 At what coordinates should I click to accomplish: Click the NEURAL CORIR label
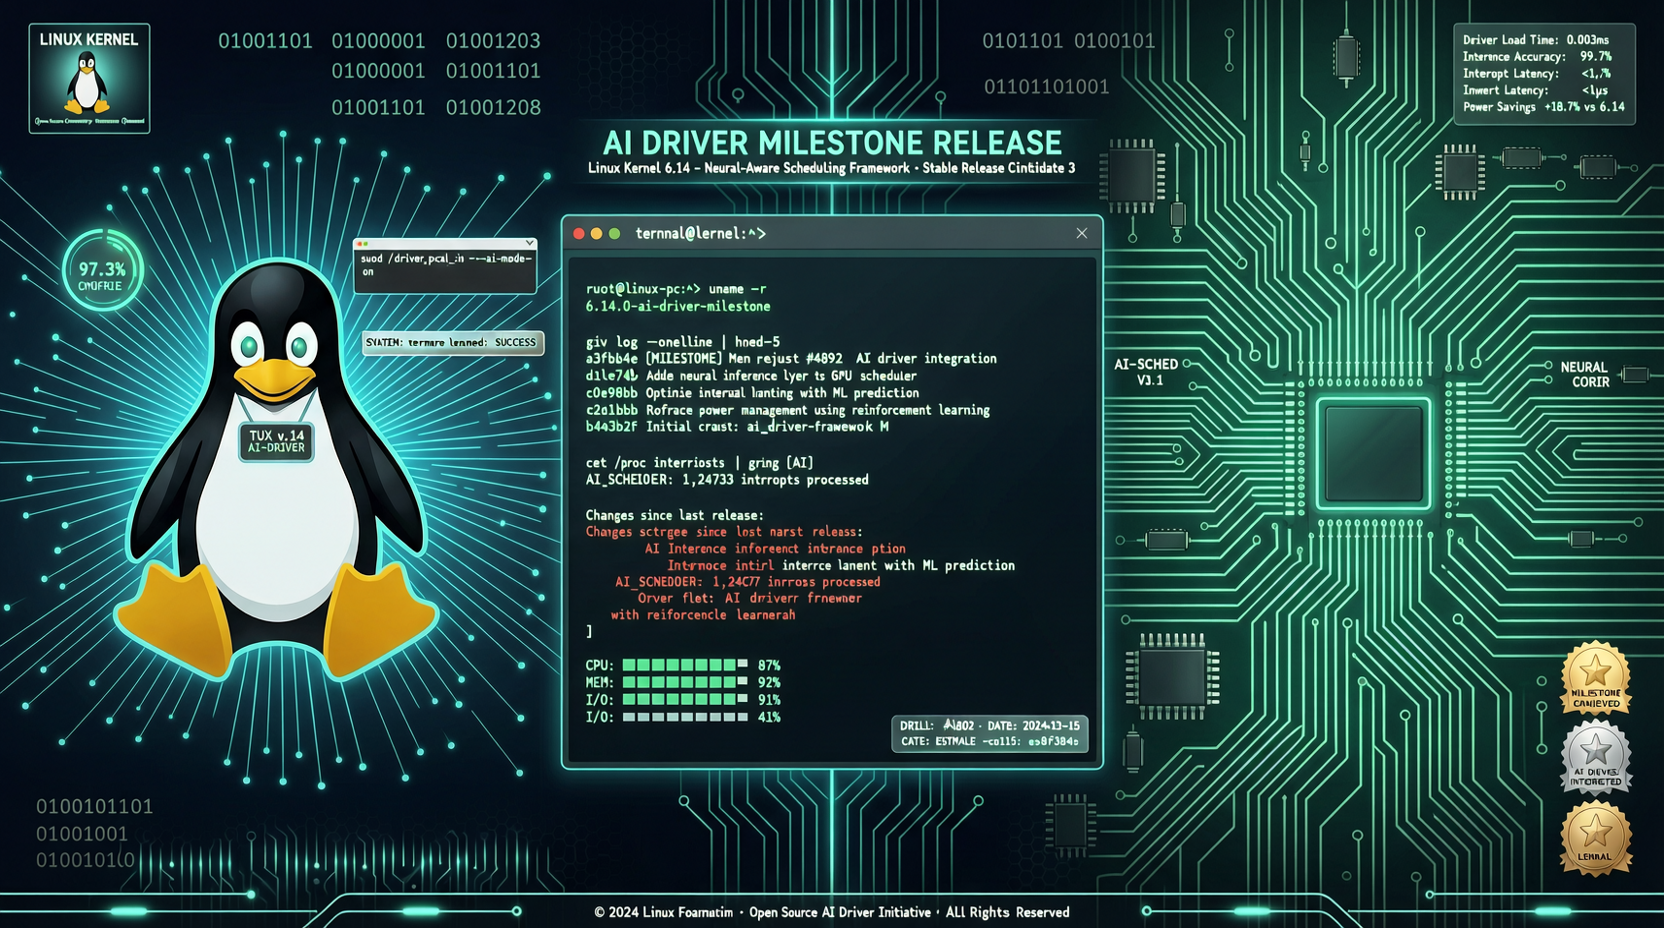tap(1584, 375)
